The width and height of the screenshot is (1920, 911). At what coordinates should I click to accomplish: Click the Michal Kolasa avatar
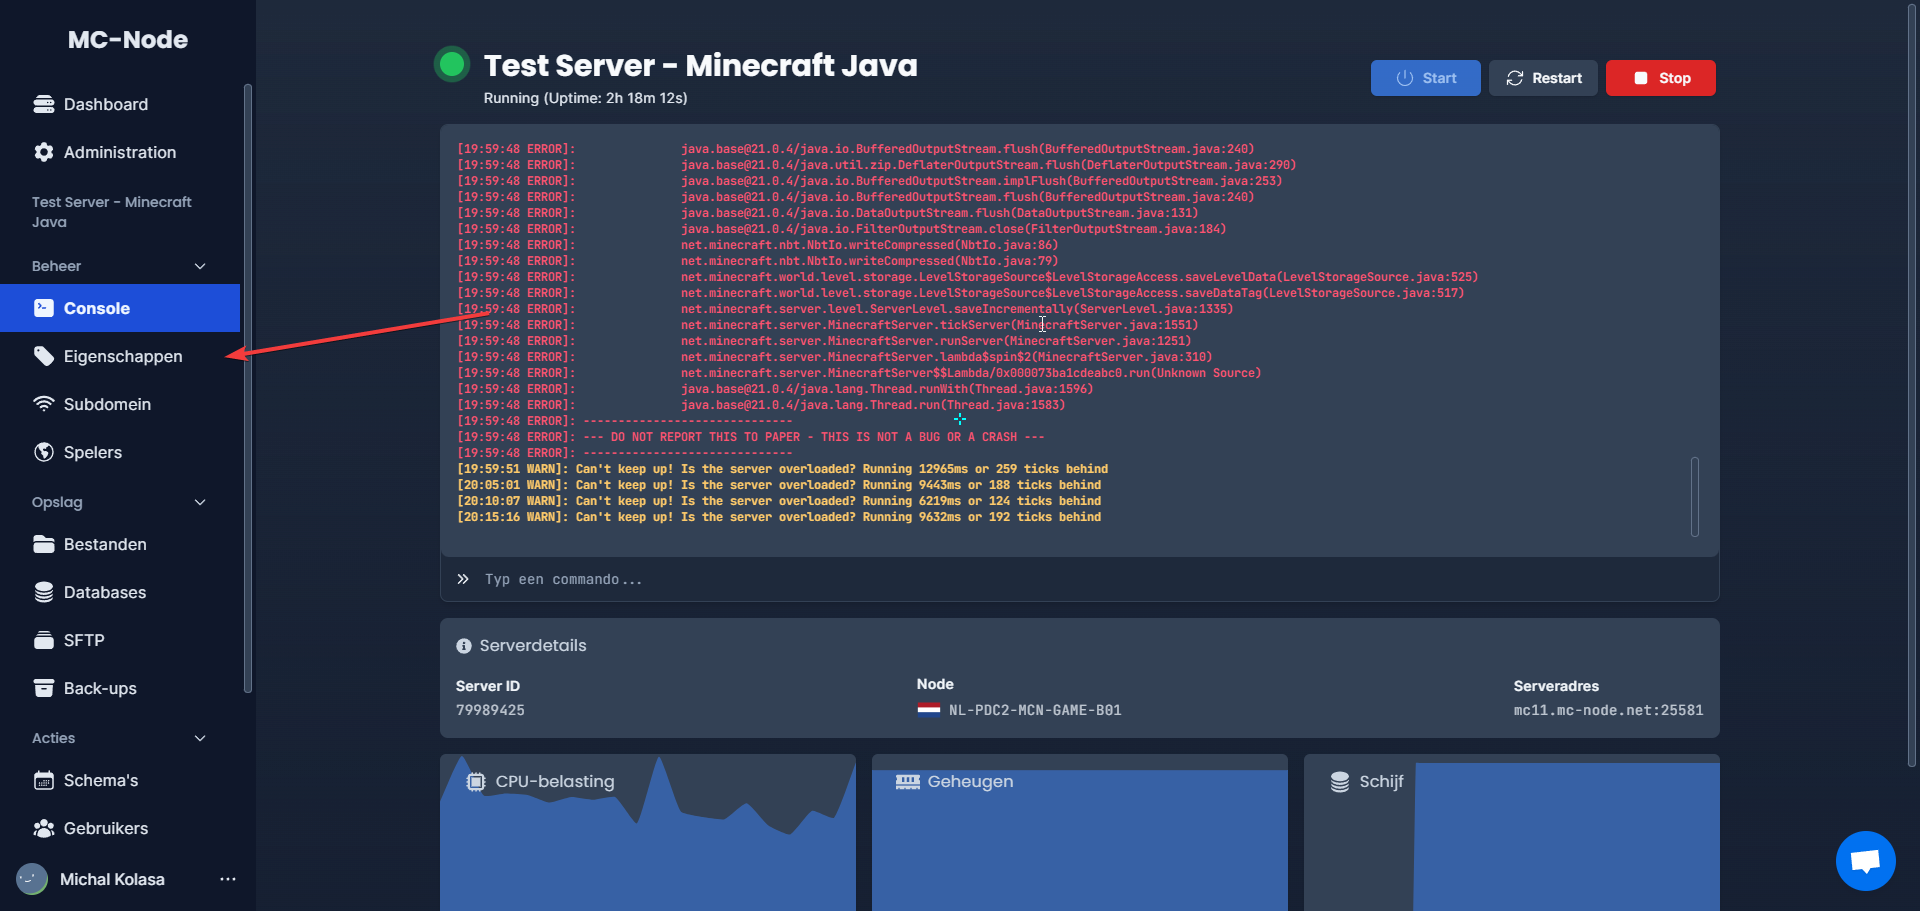coord(32,879)
